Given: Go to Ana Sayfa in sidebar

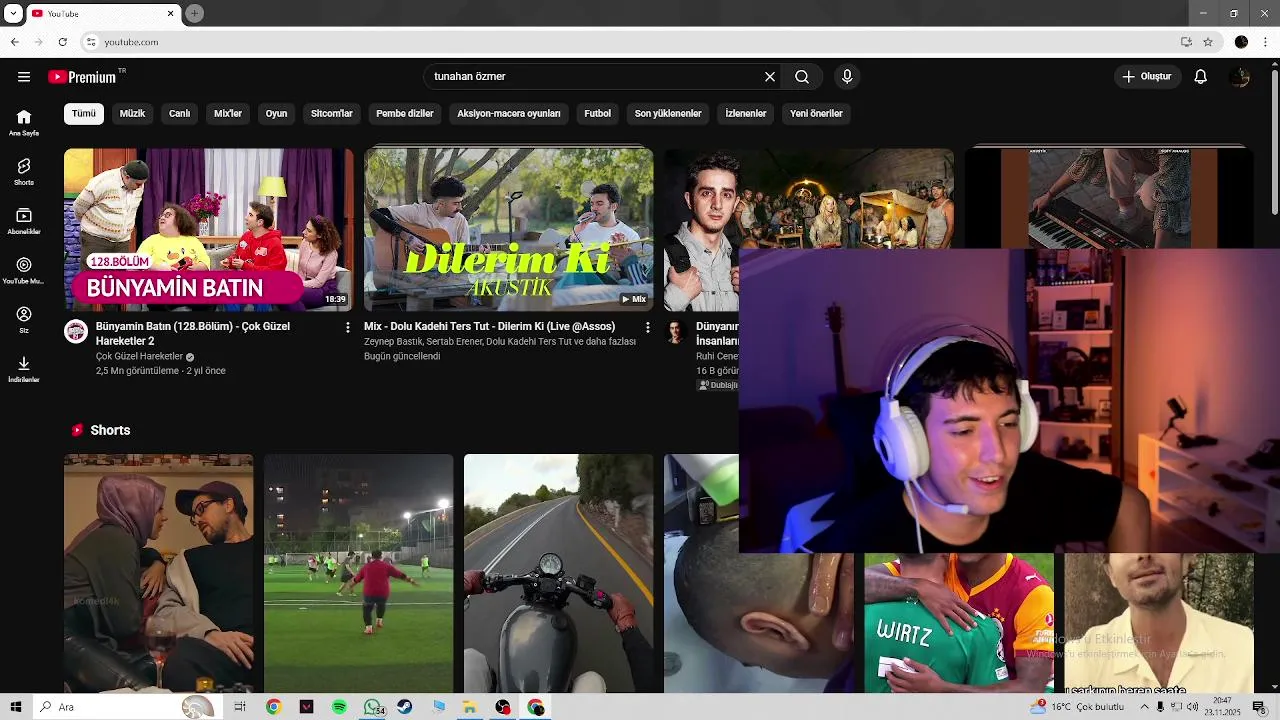Looking at the screenshot, I should (24, 123).
